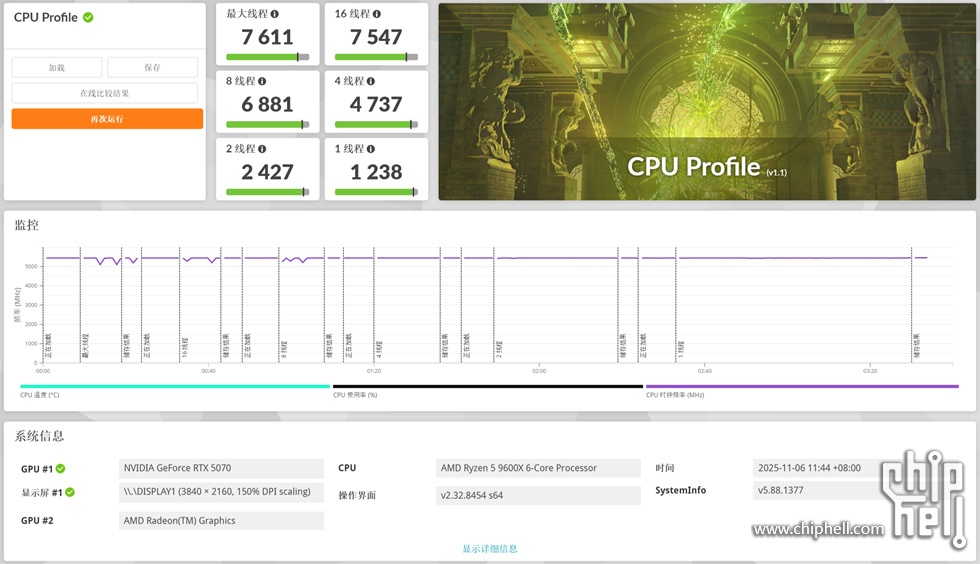Click the 最大线程 score progress bar

267,57
